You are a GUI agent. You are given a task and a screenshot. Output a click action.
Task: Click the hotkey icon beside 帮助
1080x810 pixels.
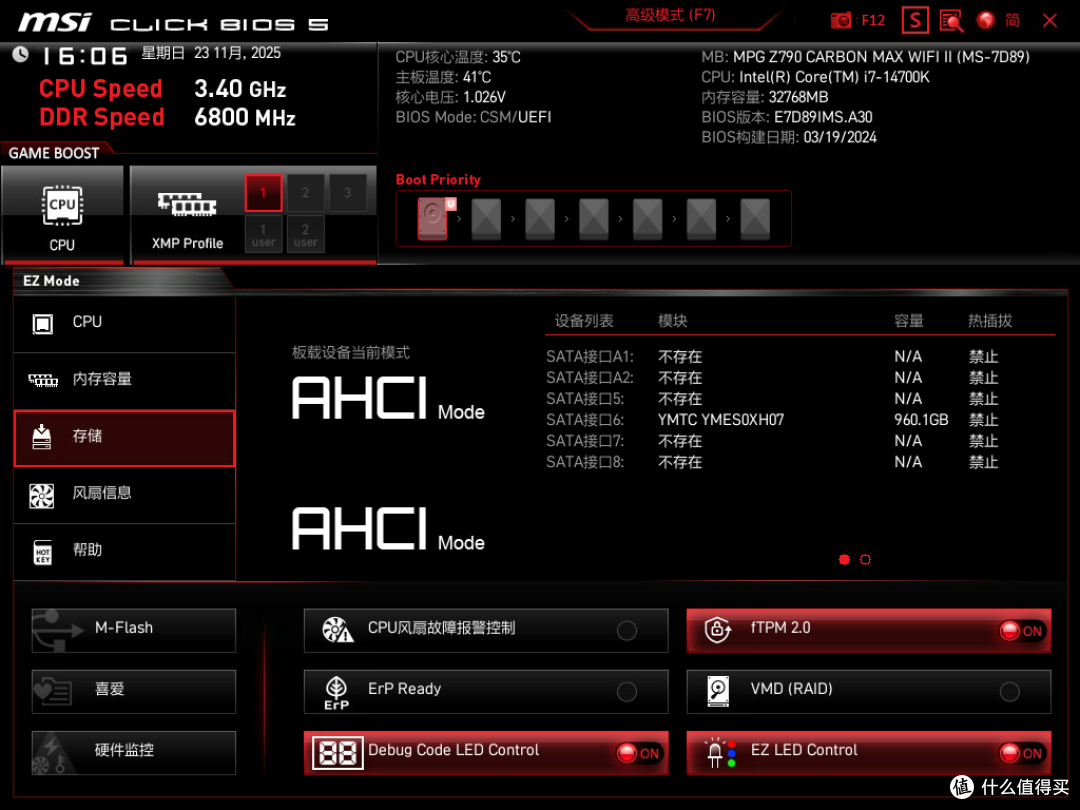(43, 552)
